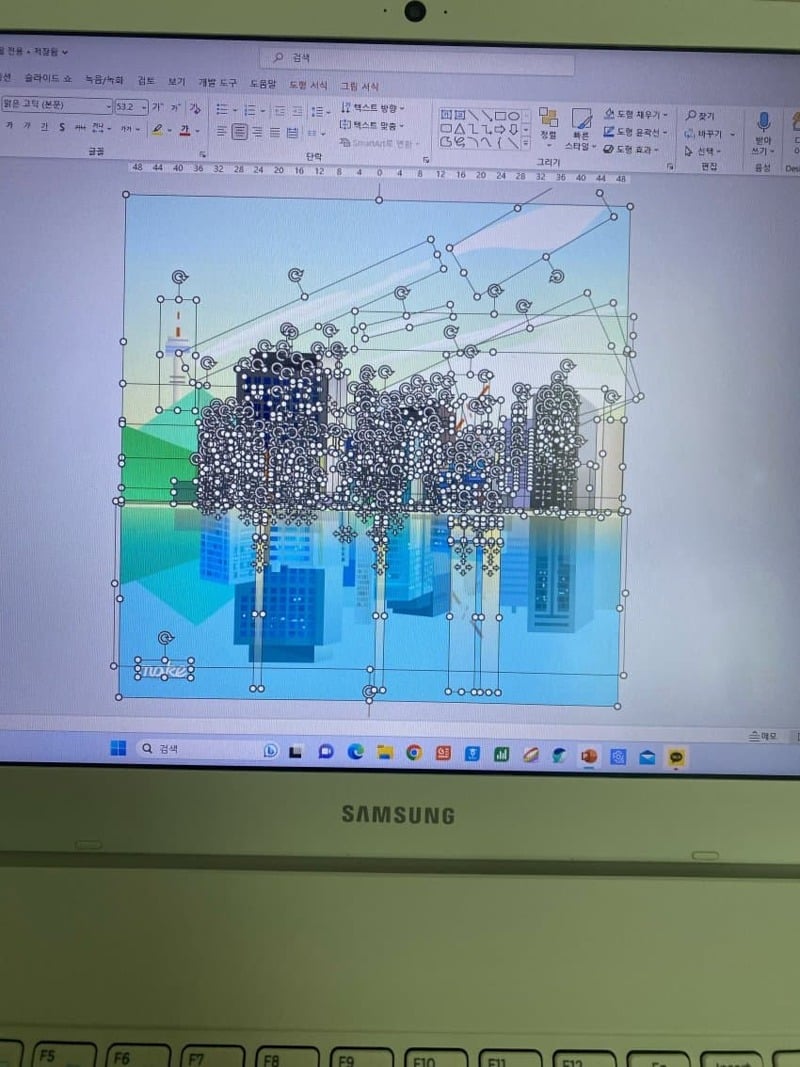Expand the font size dropdown
The height and width of the screenshot is (1067, 800).
(x=145, y=107)
